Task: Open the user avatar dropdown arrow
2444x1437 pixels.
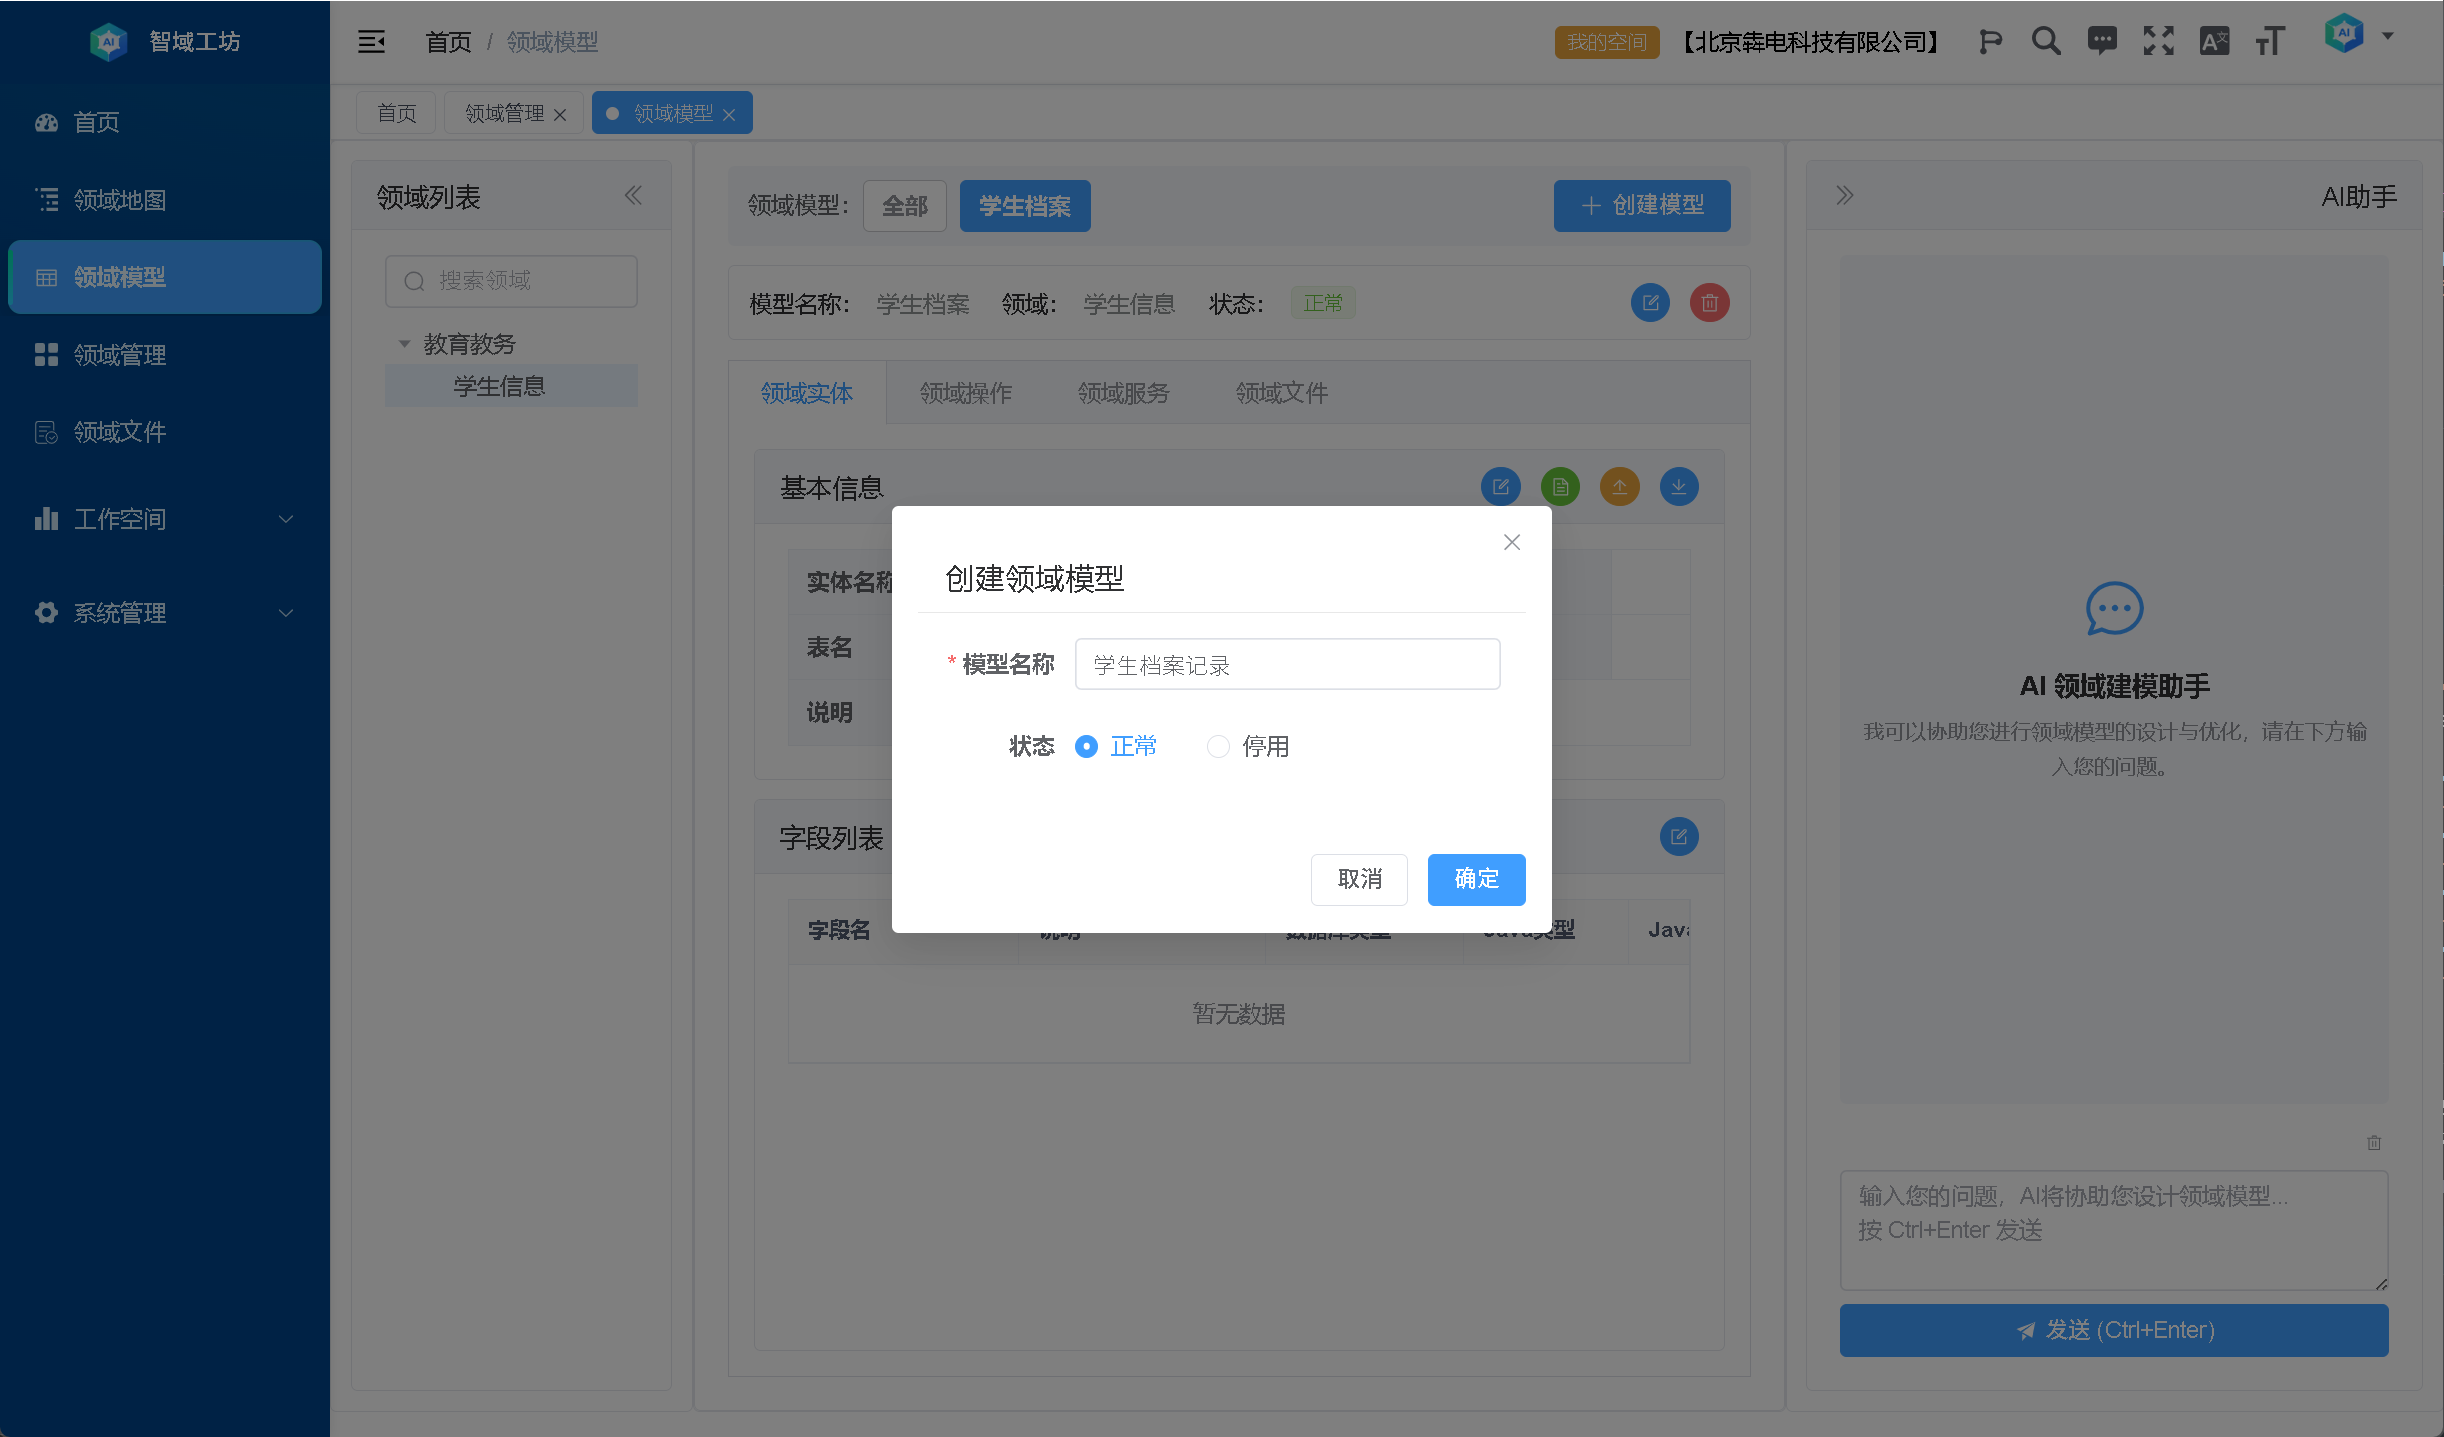Action: 2388,36
